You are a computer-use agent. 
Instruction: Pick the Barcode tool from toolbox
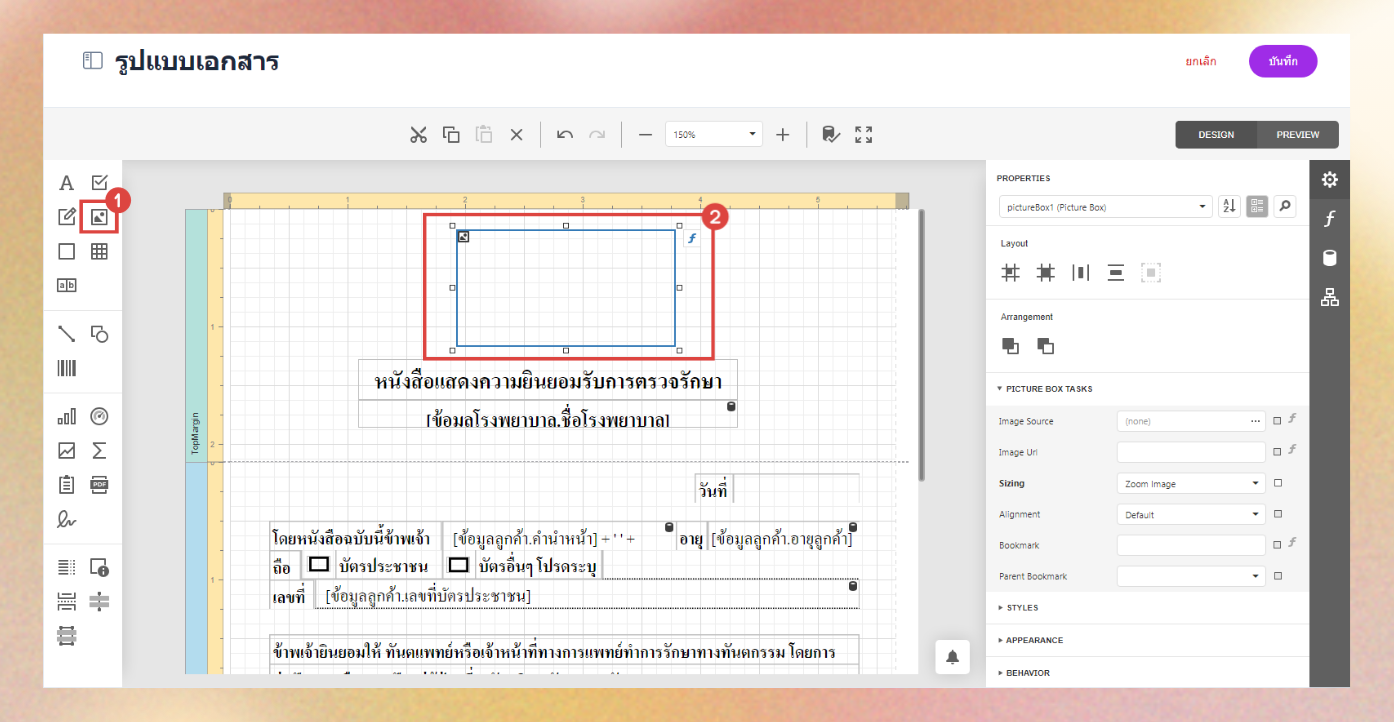[x=66, y=368]
